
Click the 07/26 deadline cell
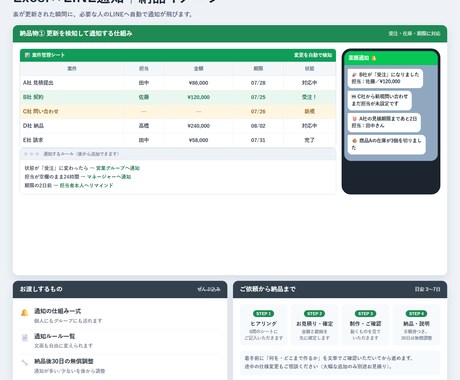pyautogui.click(x=258, y=112)
